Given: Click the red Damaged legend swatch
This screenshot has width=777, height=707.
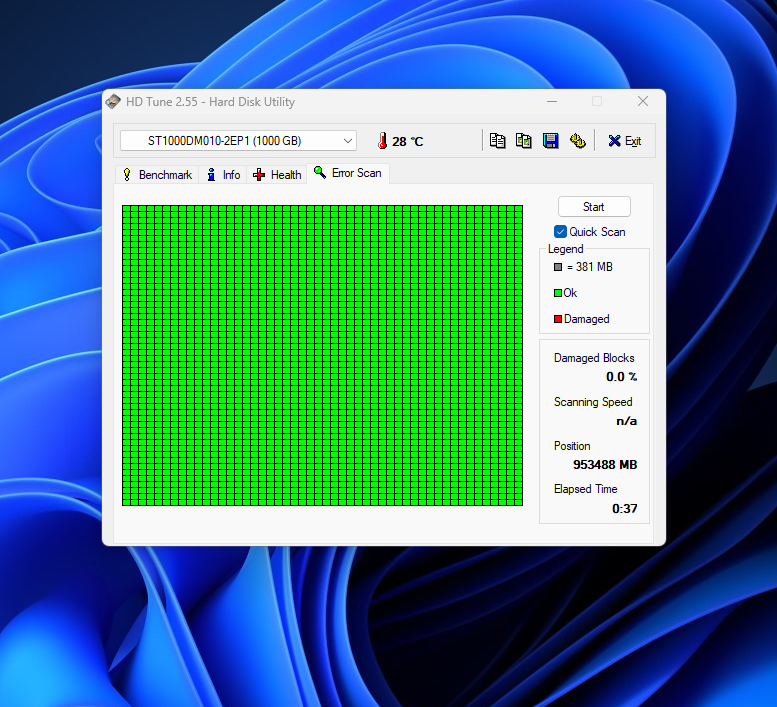Looking at the screenshot, I should click(x=558, y=319).
